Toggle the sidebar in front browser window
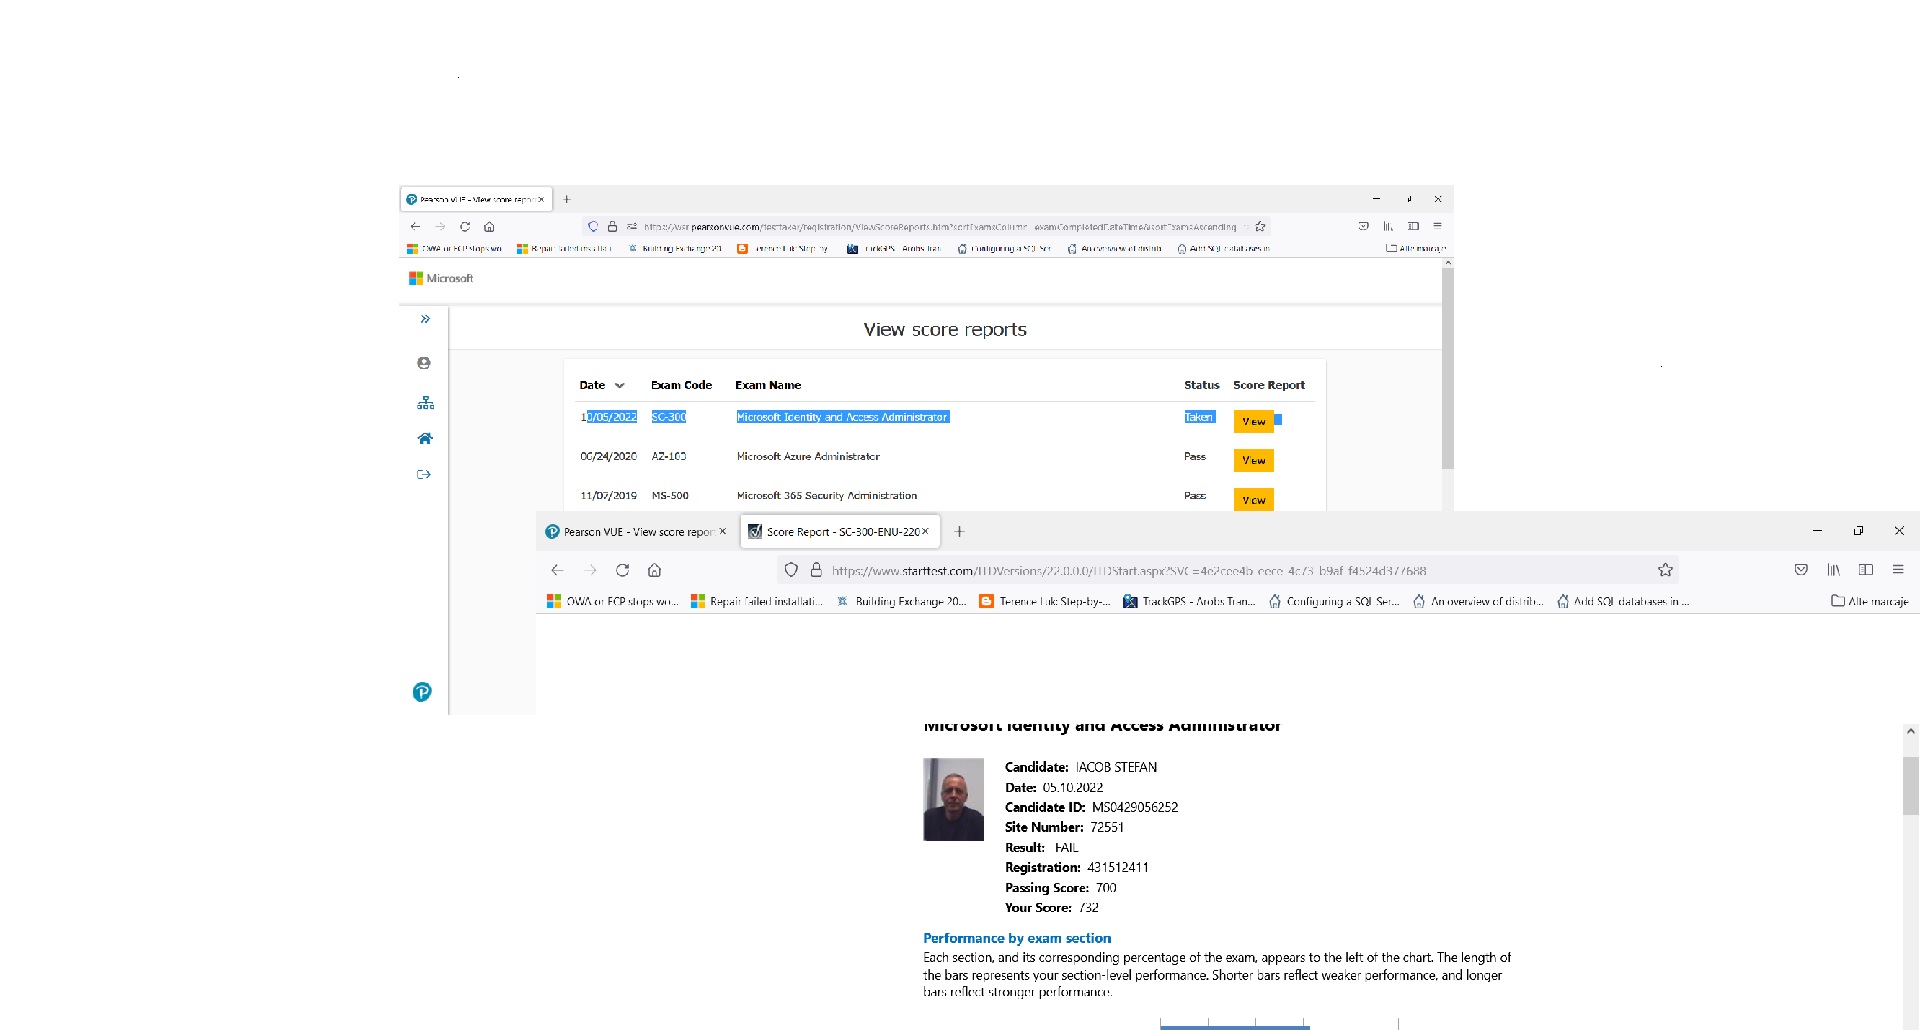Image resolution: width=1920 pixels, height=1030 pixels. (1866, 570)
